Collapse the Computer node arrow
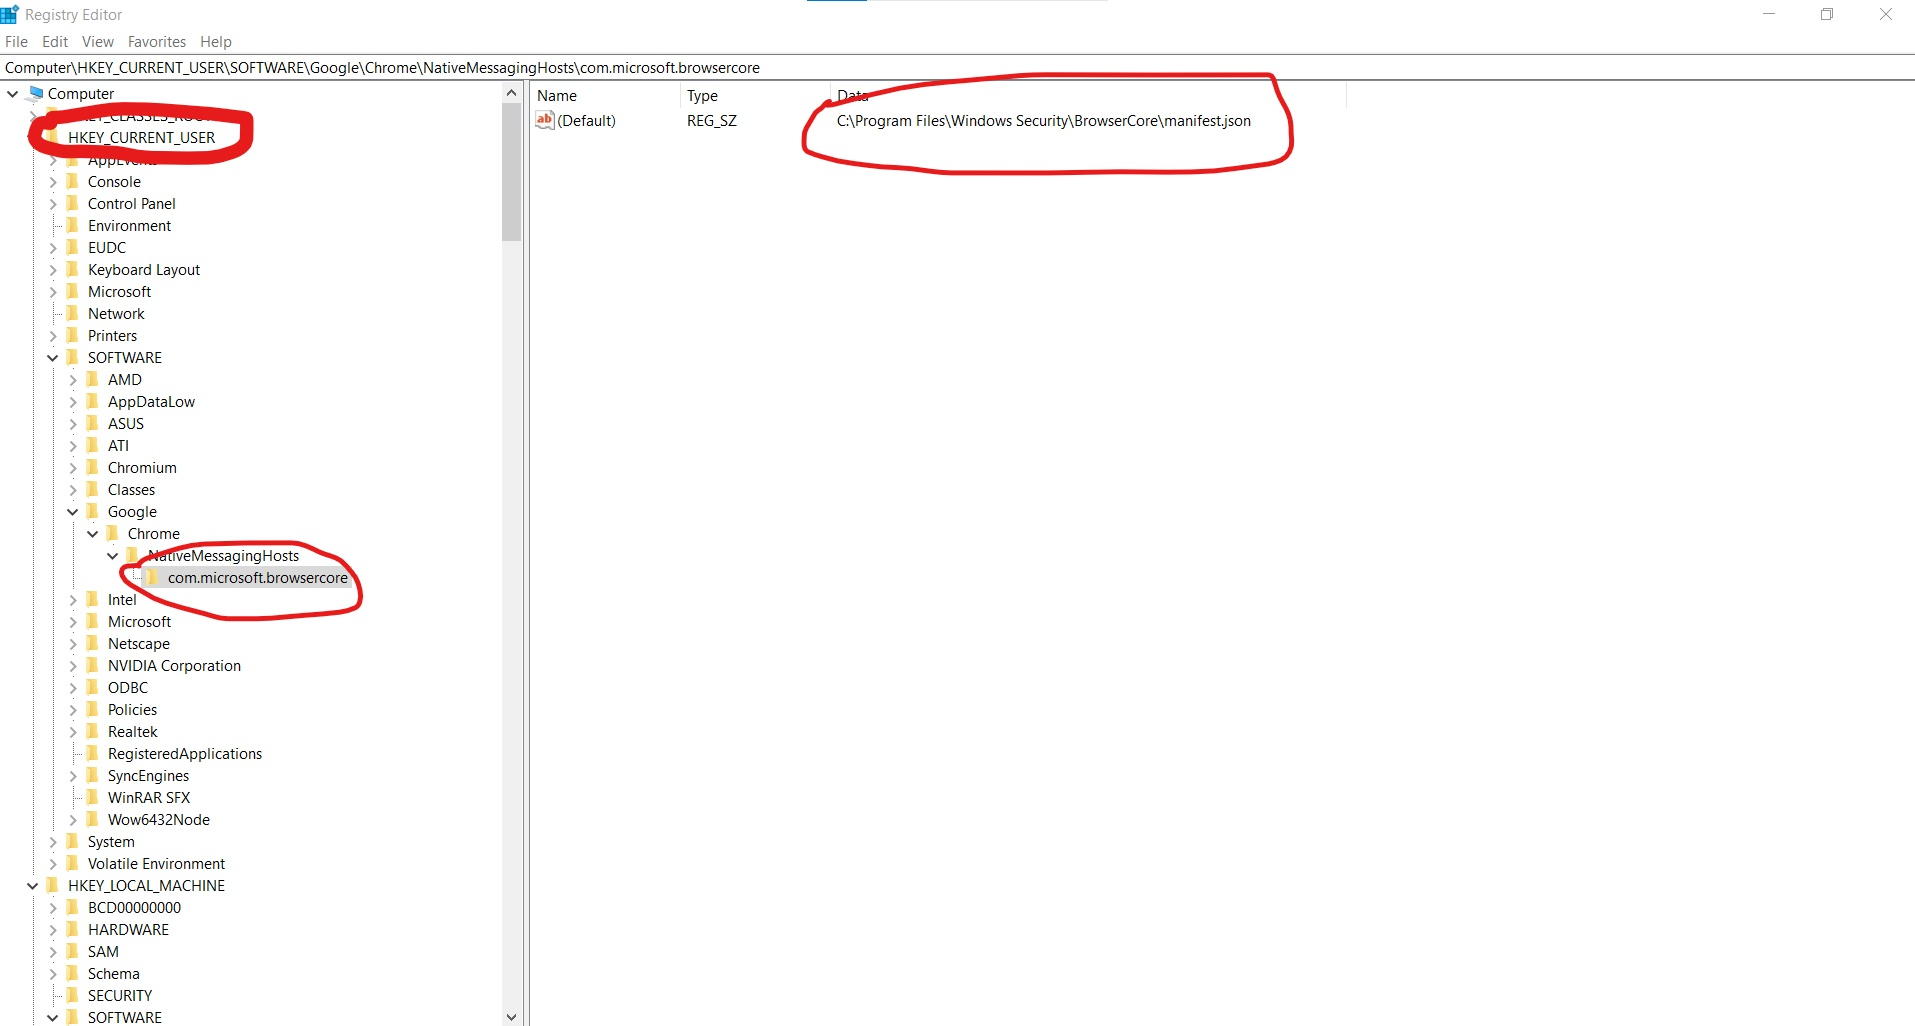This screenshot has width=1915, height=1026. 13,94
